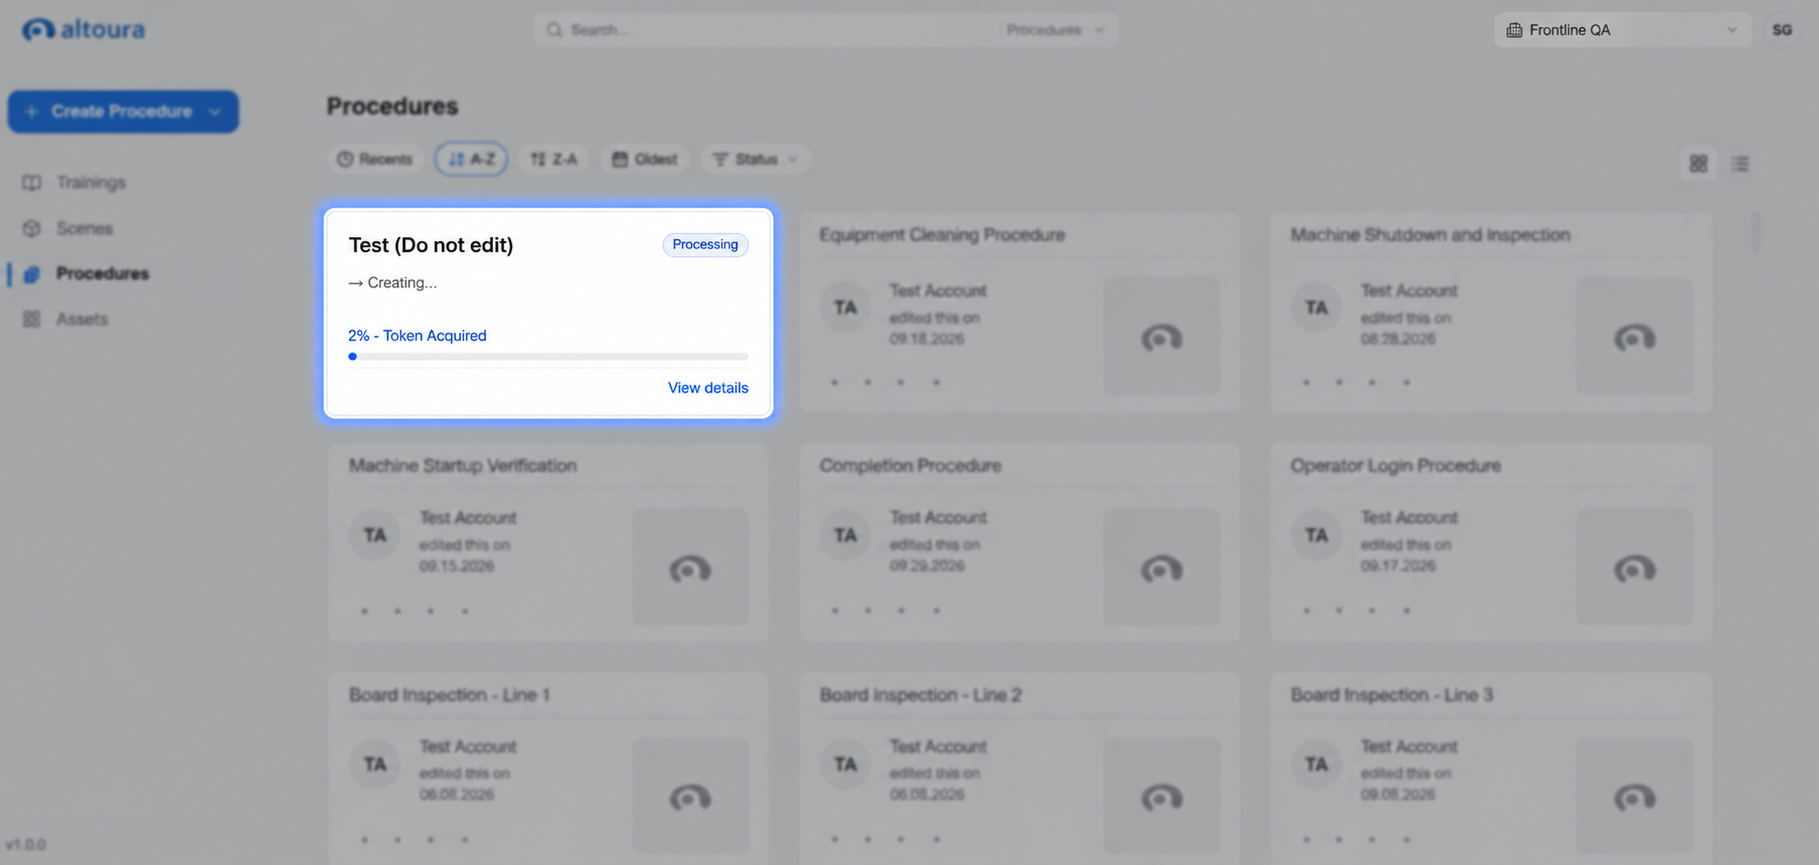Click Board Inspection - Line 2 thumbnail
Screen dimensions: 1819x865
(x=1161, y=796)
